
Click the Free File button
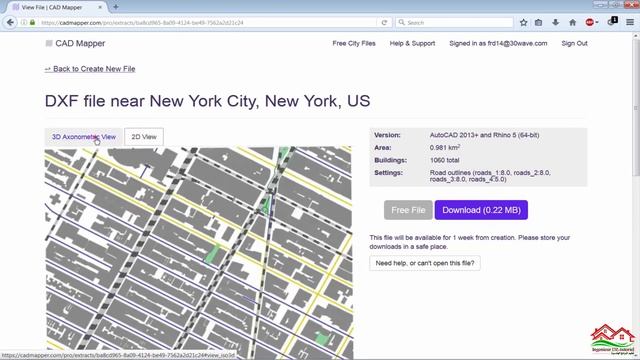[408, 210]
